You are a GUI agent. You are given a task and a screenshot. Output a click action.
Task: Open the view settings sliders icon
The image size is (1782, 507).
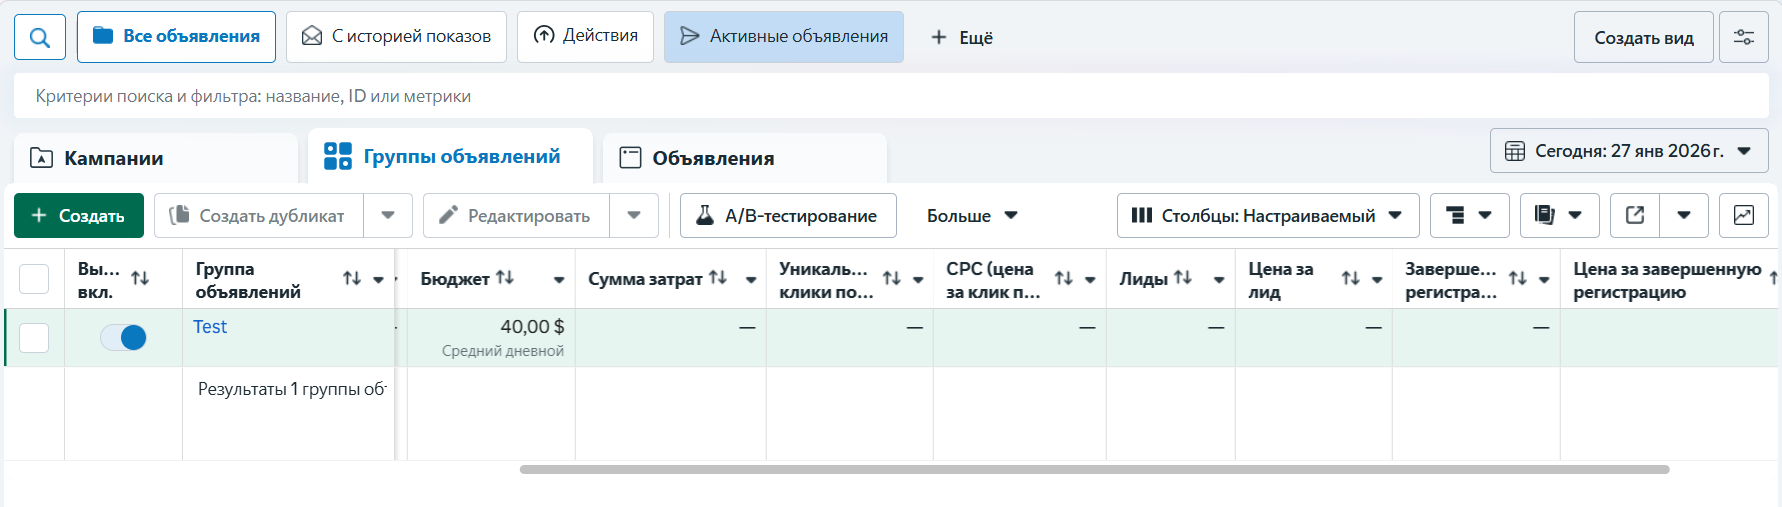click(1743, 37)
